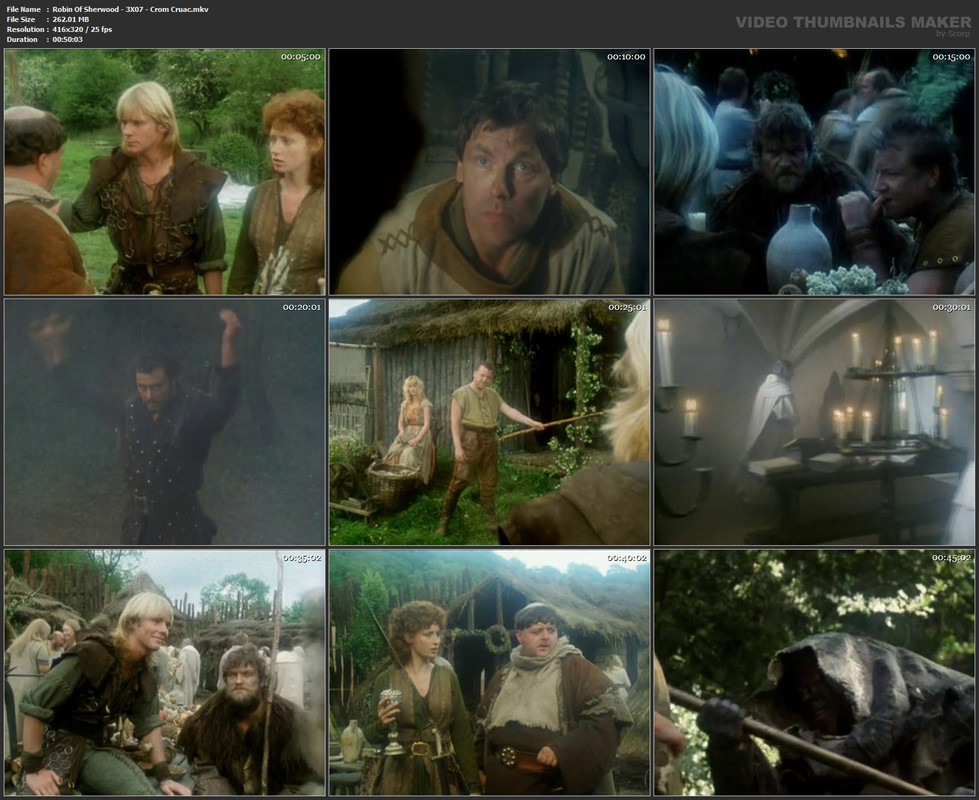Select the thumbnail stamped 00:30:01
The image size is (979, 800).
pyautogui.click(x=814, y=422)
